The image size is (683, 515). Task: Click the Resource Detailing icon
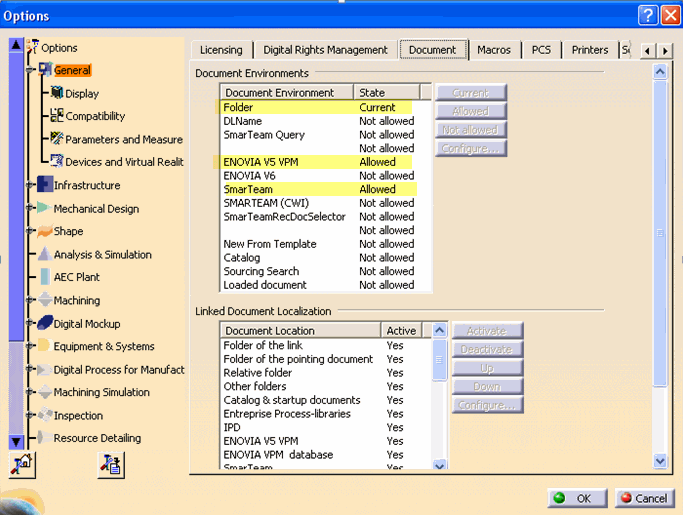43,437
